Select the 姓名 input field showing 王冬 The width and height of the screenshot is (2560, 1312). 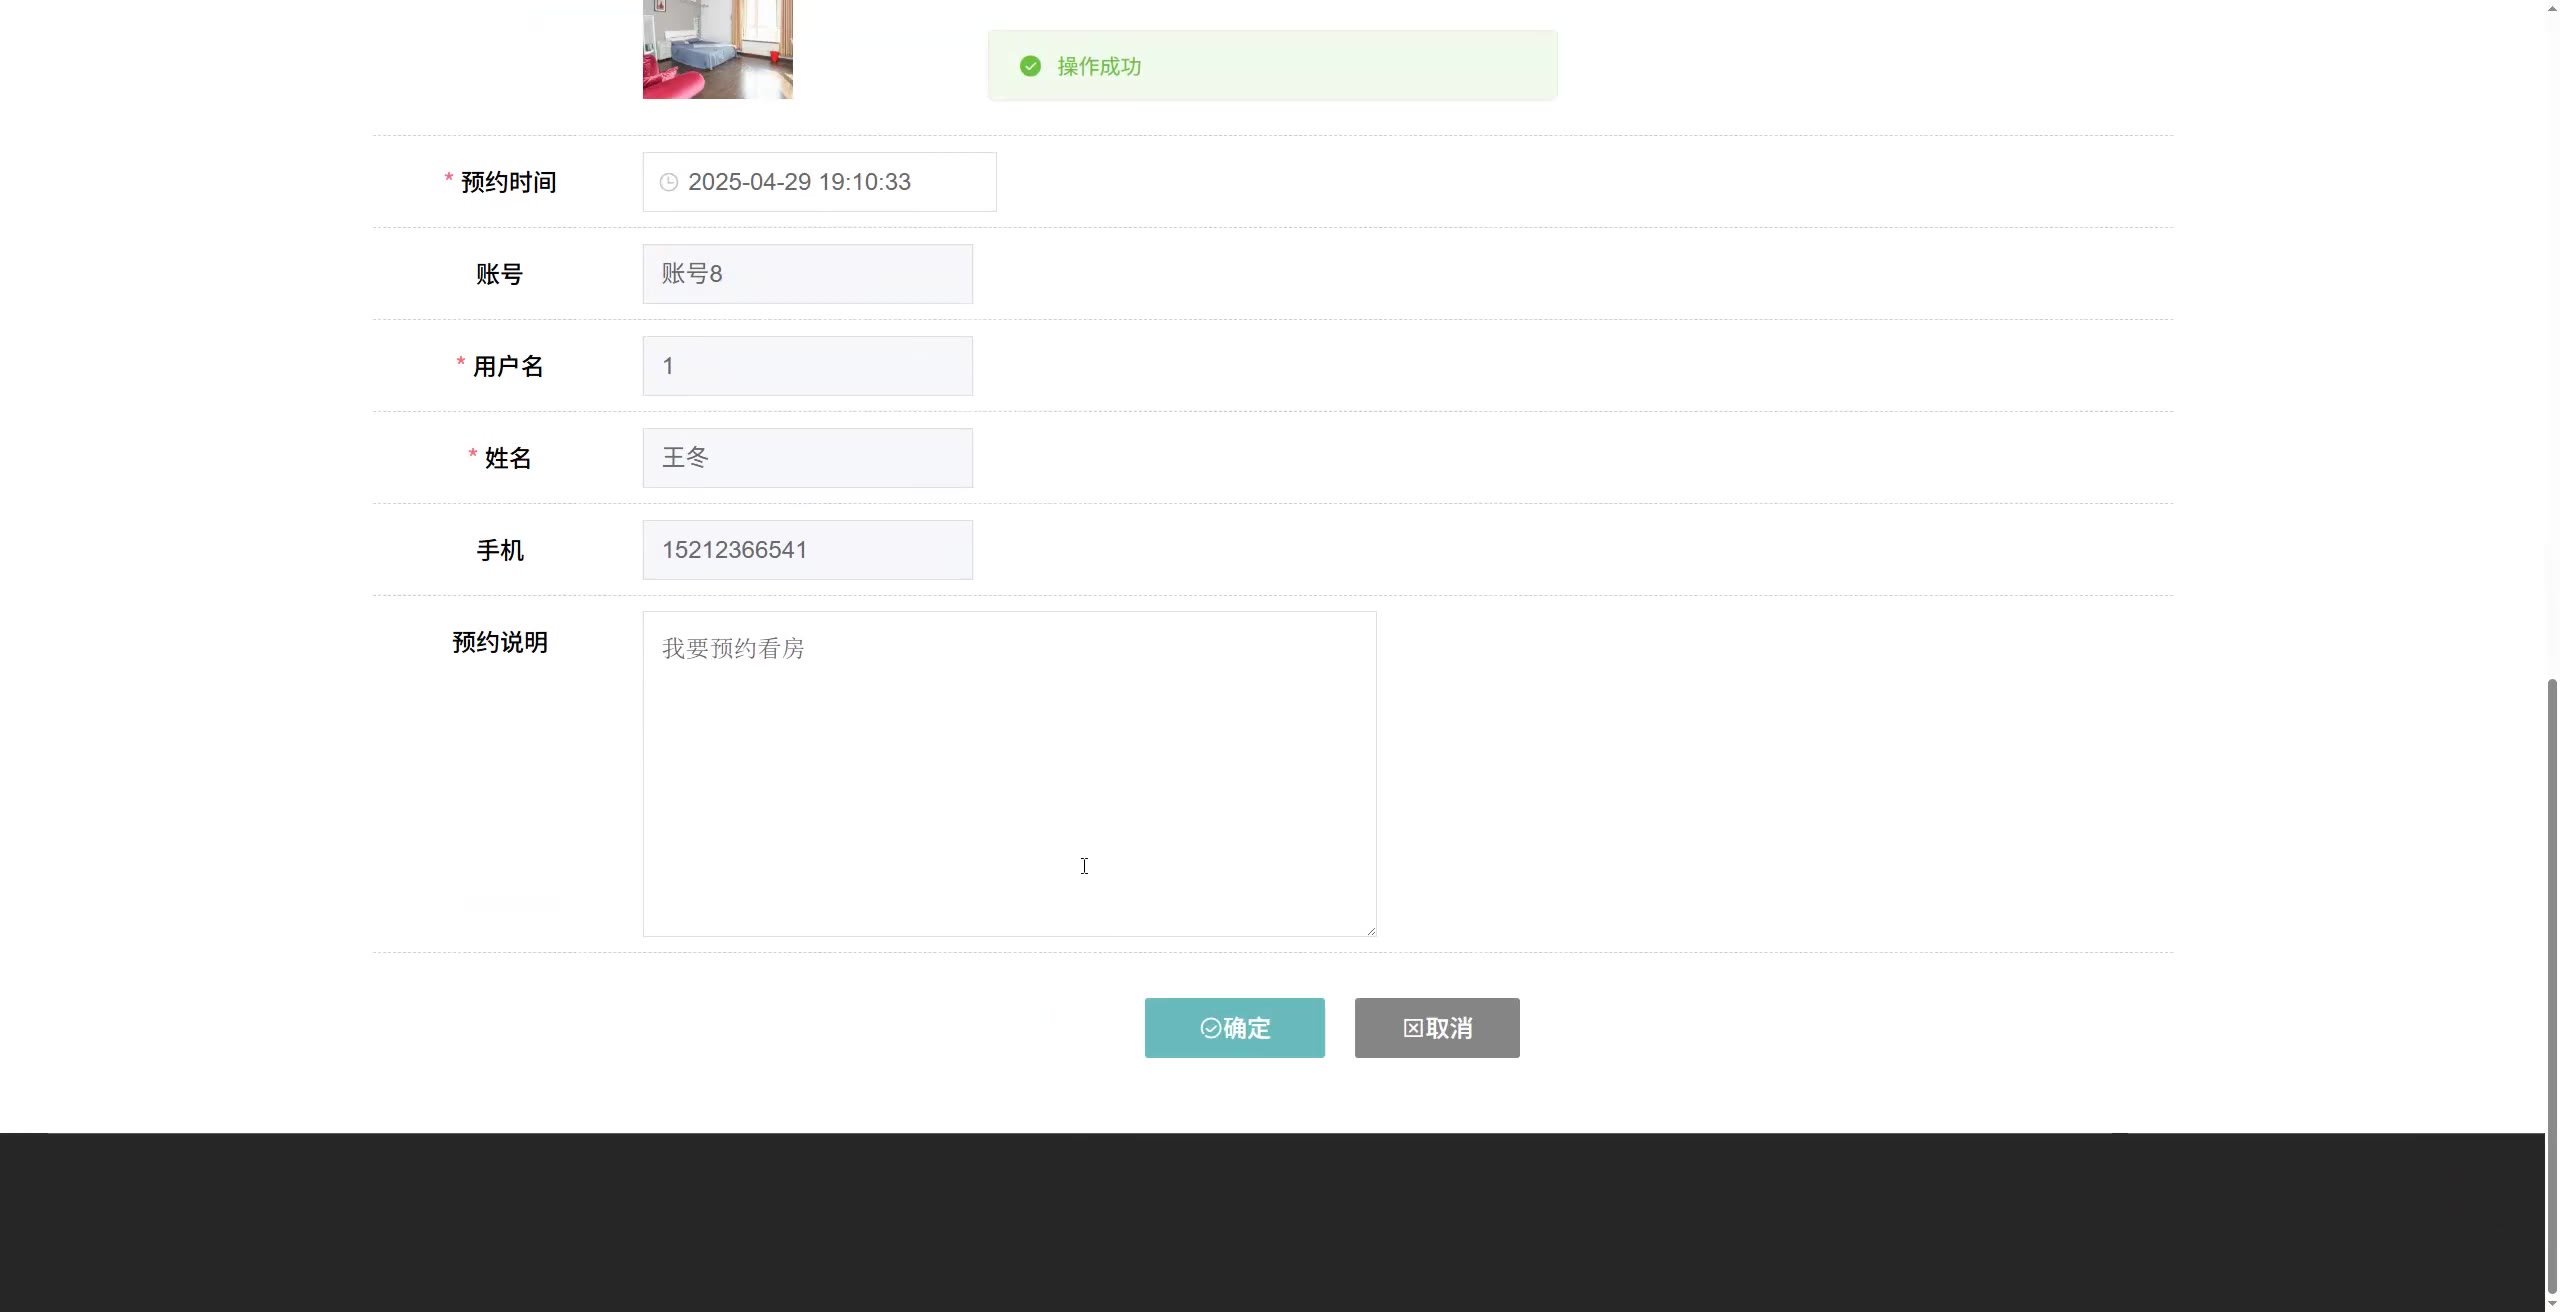807,458
